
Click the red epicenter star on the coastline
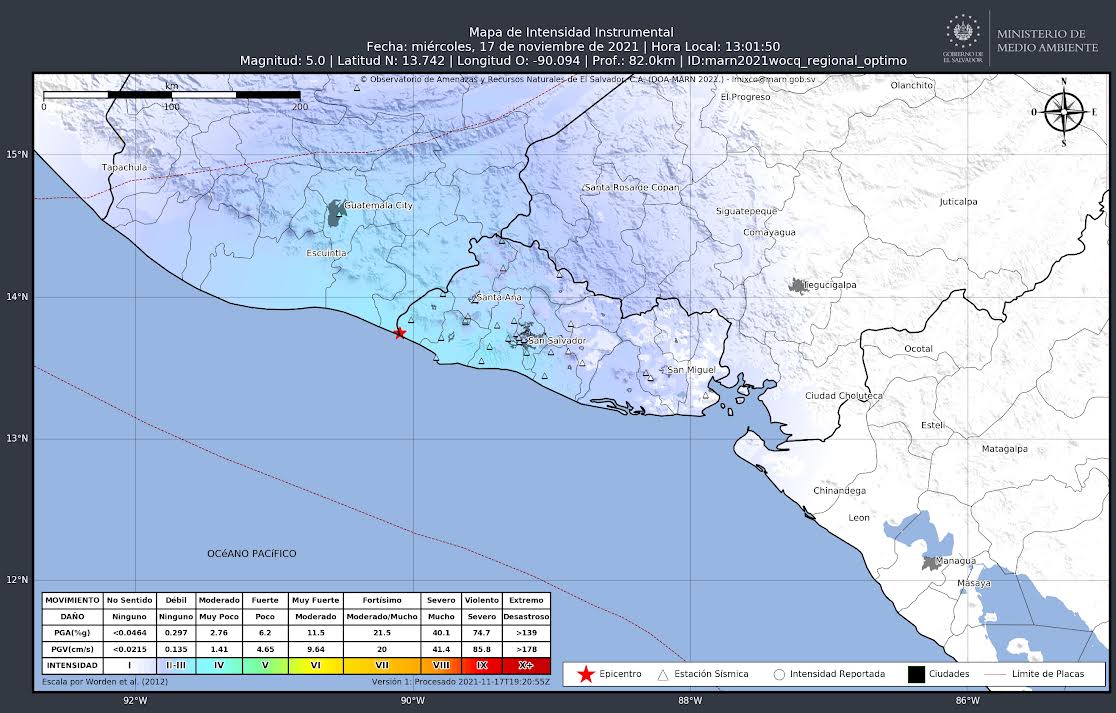click(x=400, y=333)
